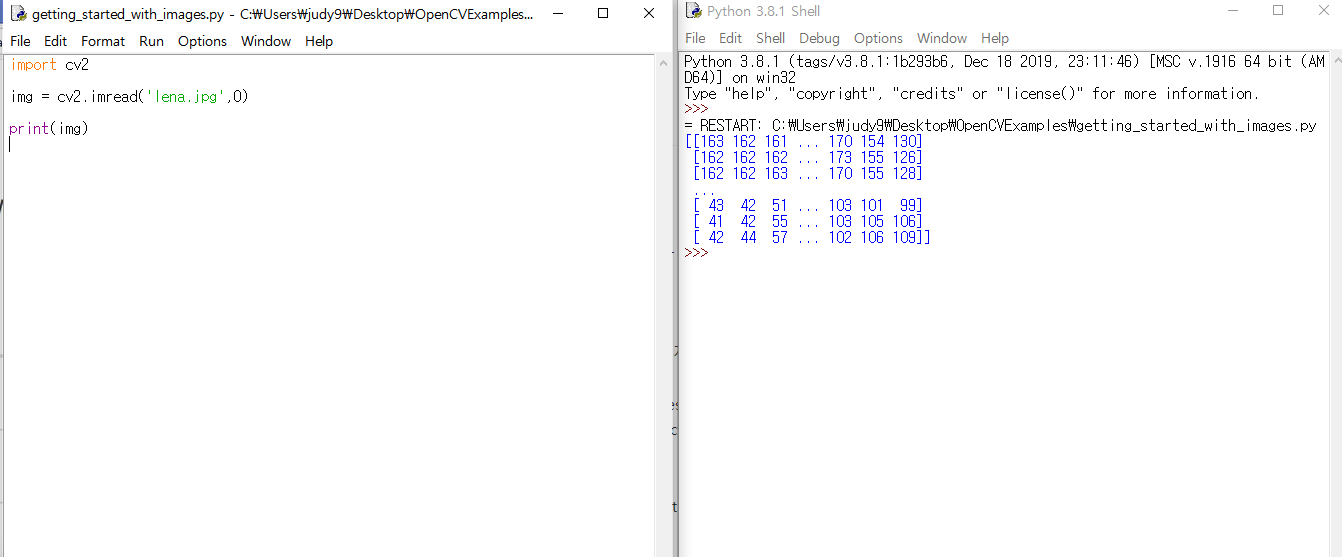Click output row '[ 42 44 57 ... 102 106 109]]'

[811, 238]
